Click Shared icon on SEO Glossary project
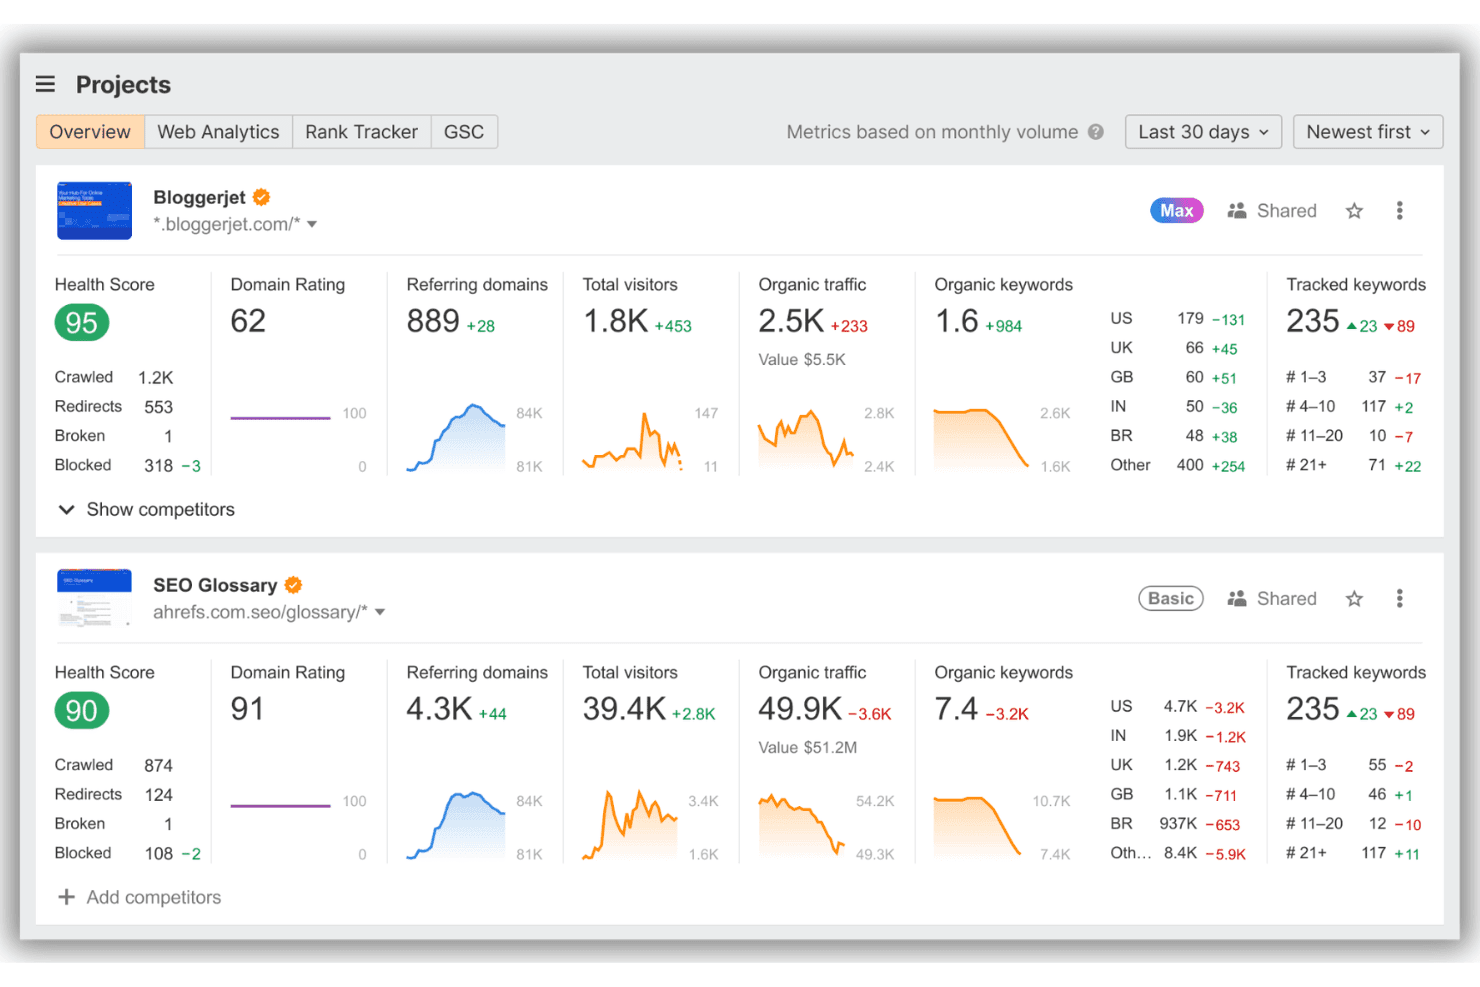1480x987 pixels. click(x=1237, y=599)
